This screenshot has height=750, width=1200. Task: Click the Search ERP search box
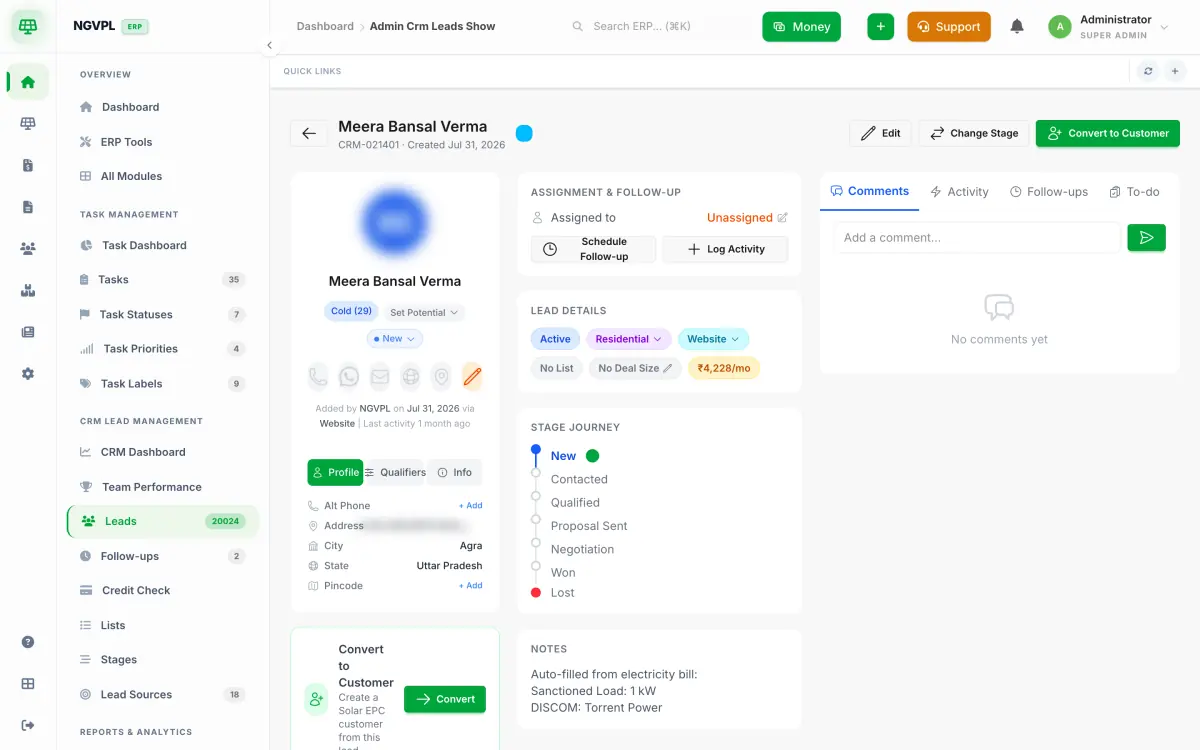coord(660,26)
